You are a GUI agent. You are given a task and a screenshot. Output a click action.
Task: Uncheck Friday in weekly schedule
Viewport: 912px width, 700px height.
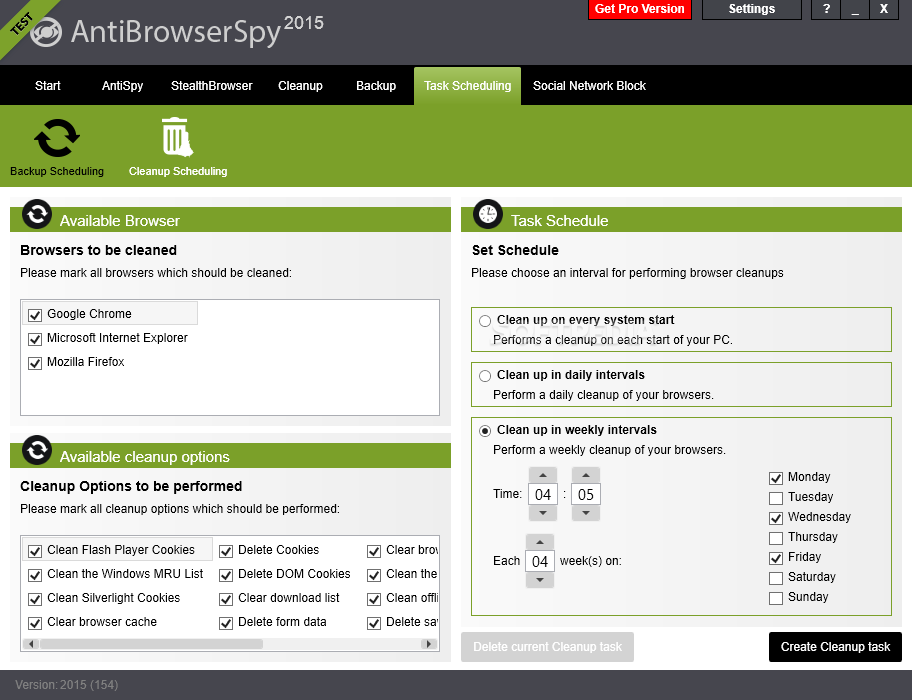(x=776, y=558)
